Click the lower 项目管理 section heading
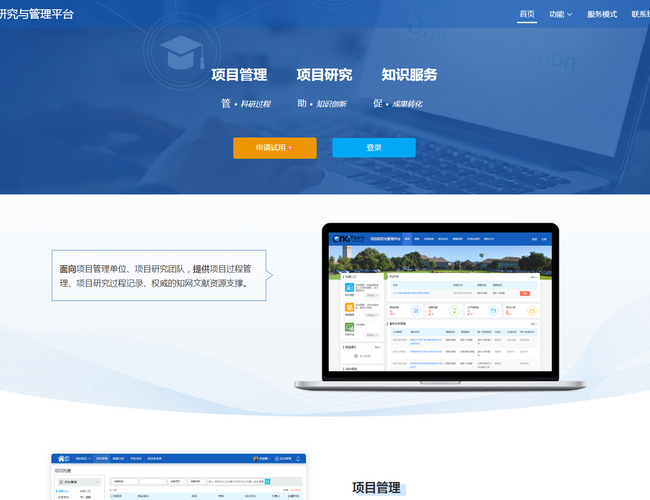This screenshot has width=650, height=500. (376, 488)
